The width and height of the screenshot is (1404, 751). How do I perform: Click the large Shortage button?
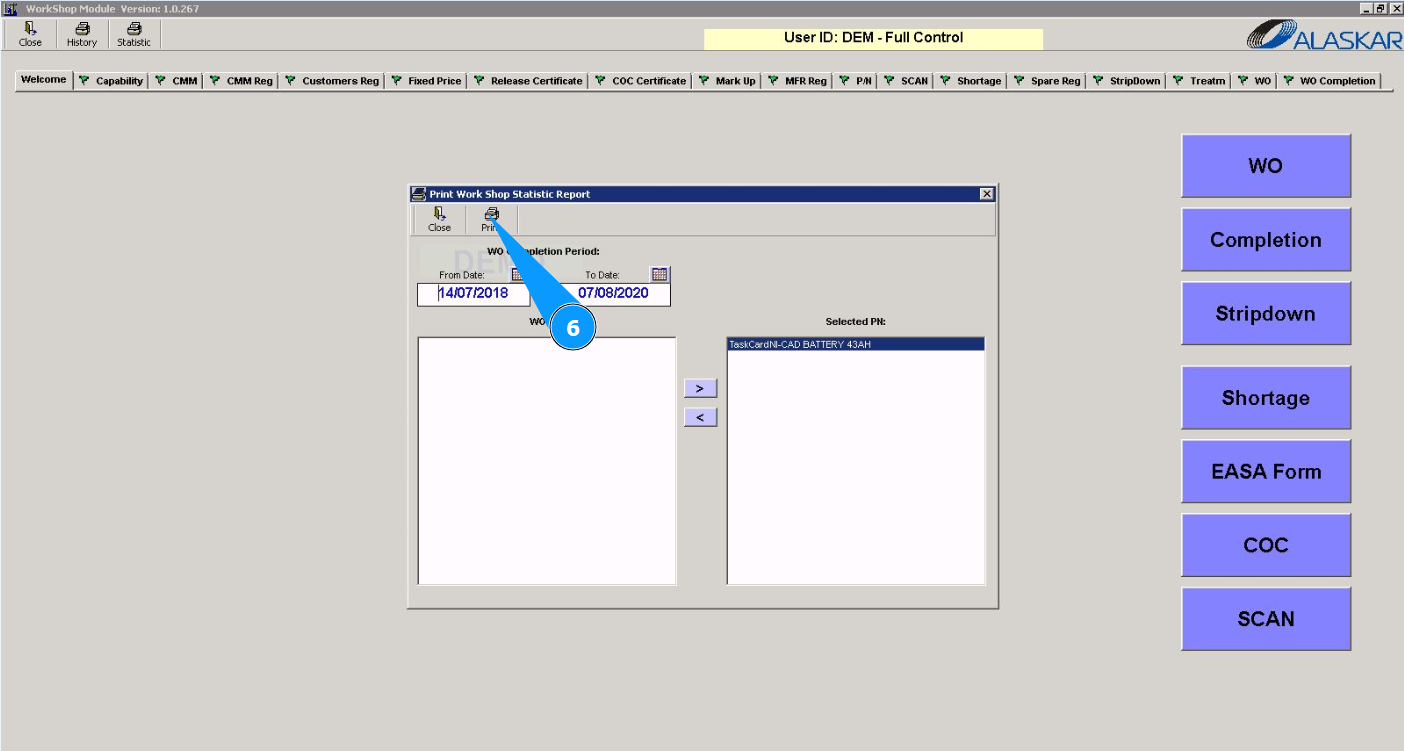point(1266,398)
